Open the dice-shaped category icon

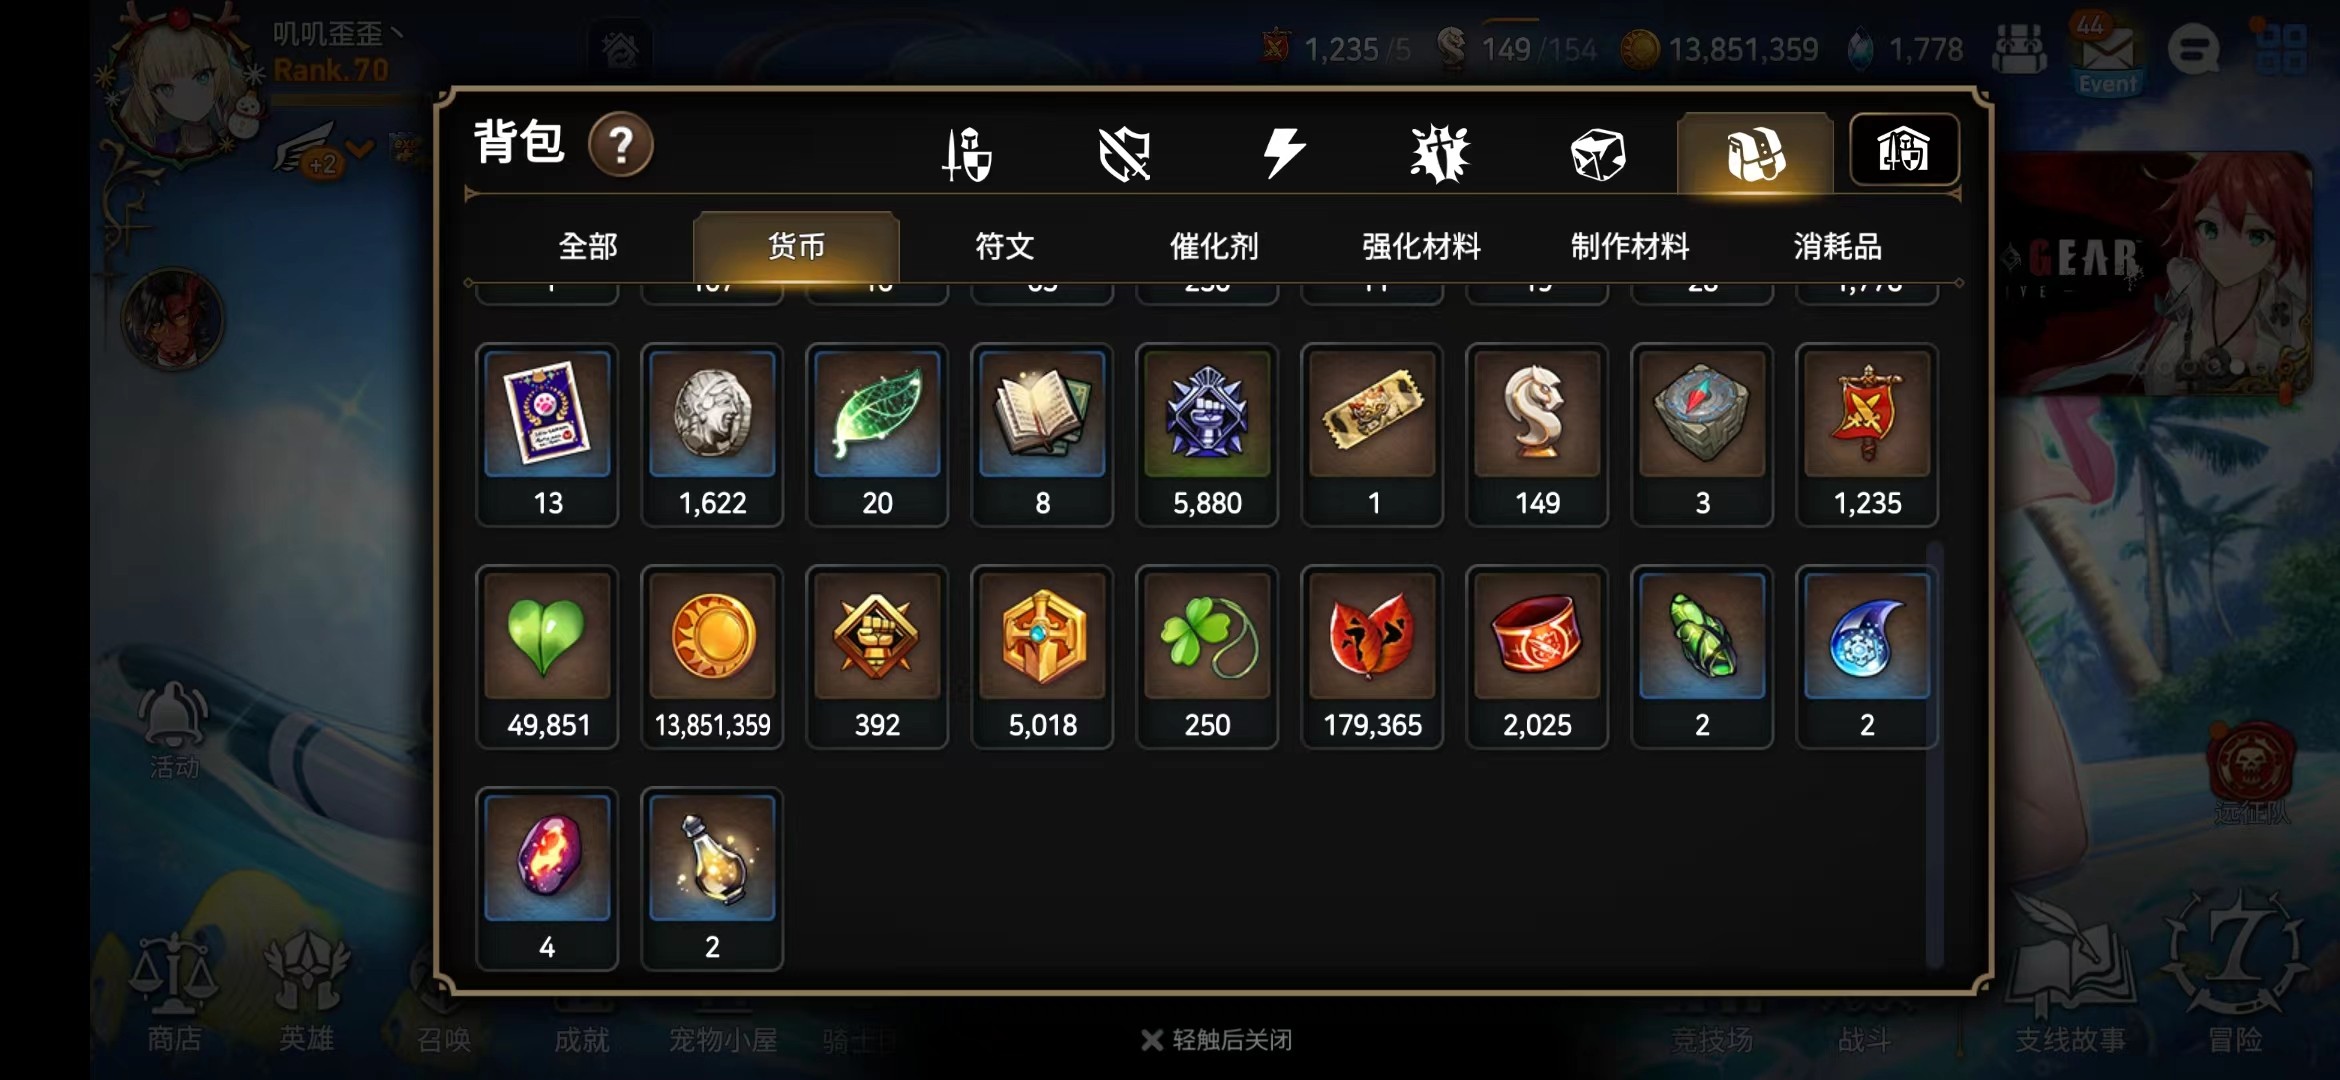(x=1597, y=154)
